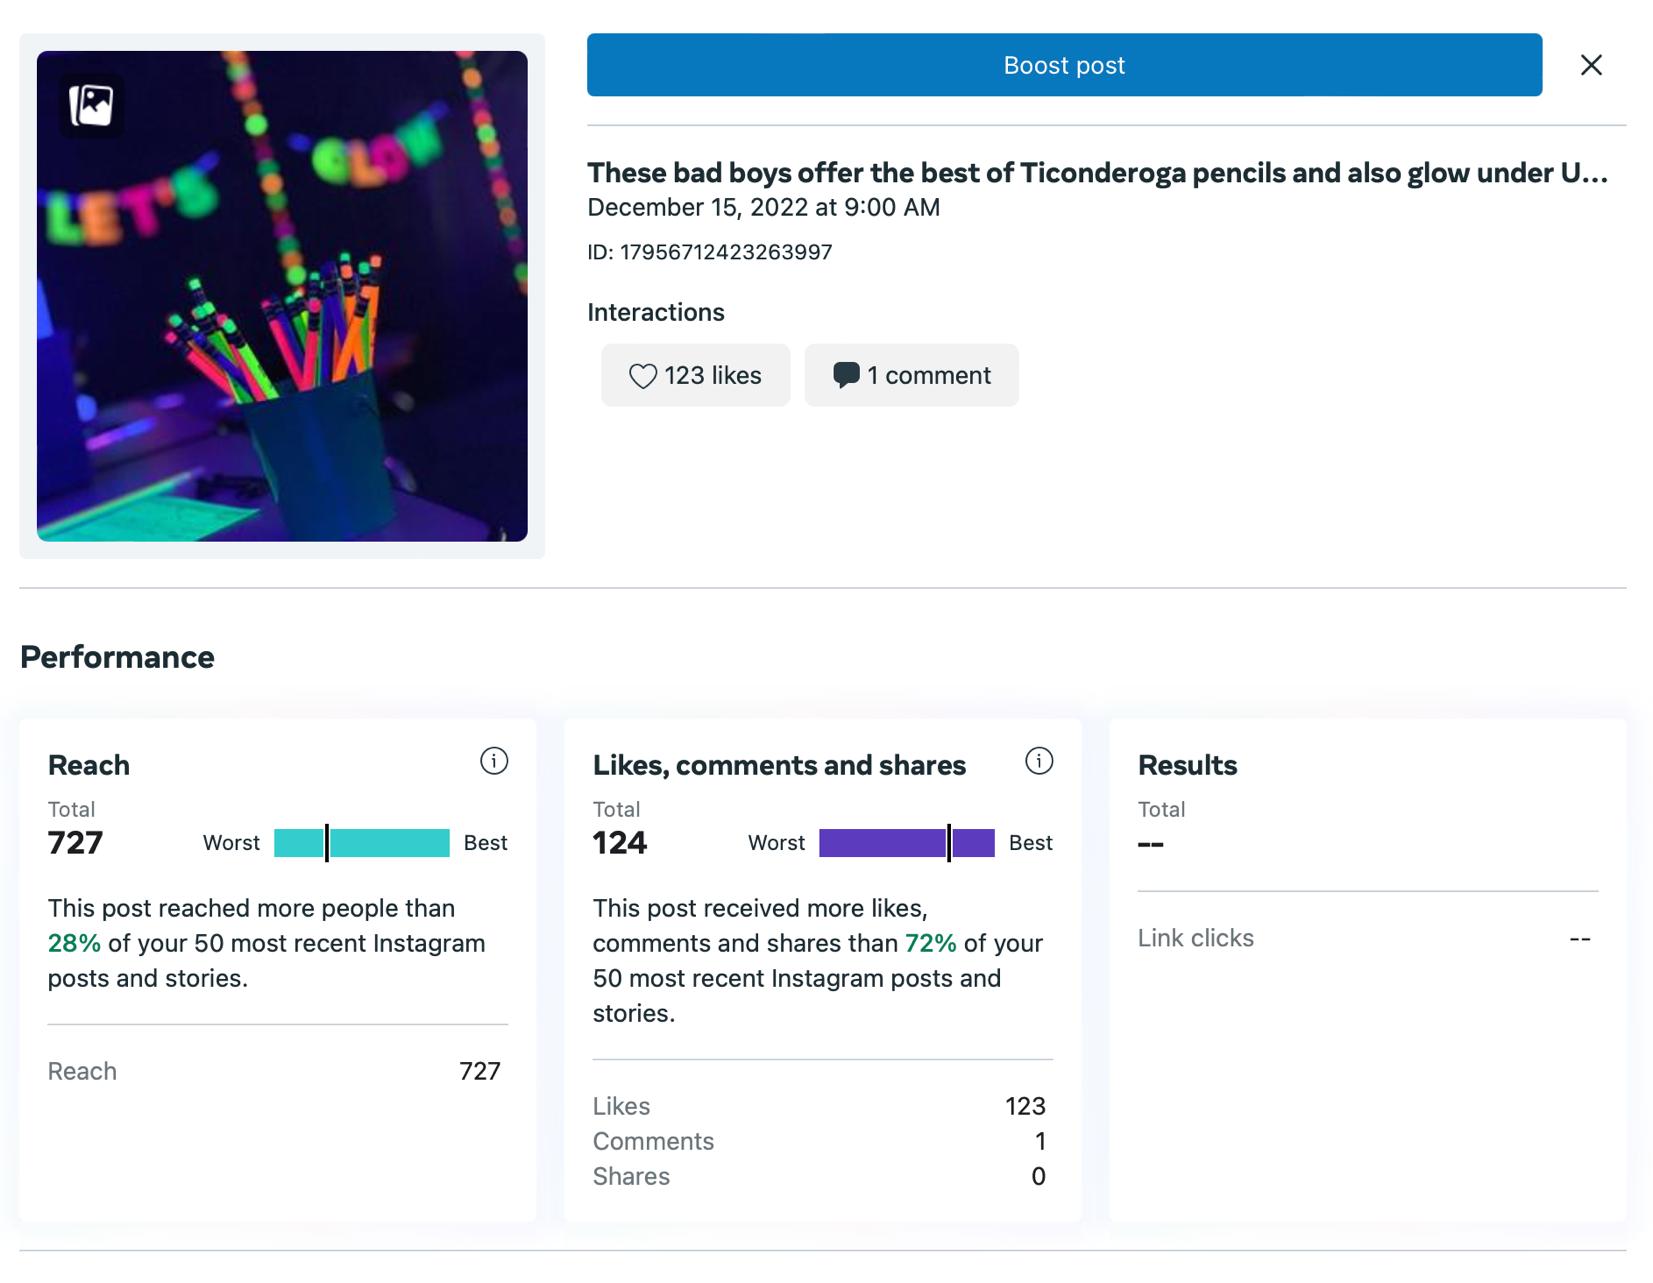The image size is (1653, 1283).
Task: Click the 1 comment button
Action: [911, 375]
